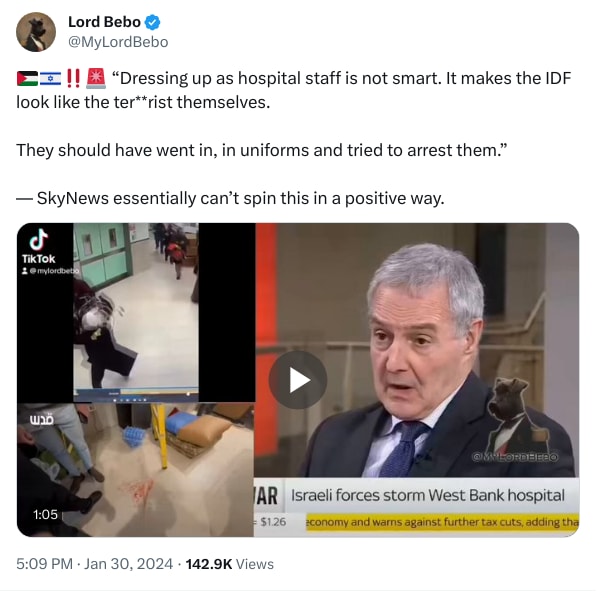Click the yellow news ticker strip
611x591 pixels.
442,522
